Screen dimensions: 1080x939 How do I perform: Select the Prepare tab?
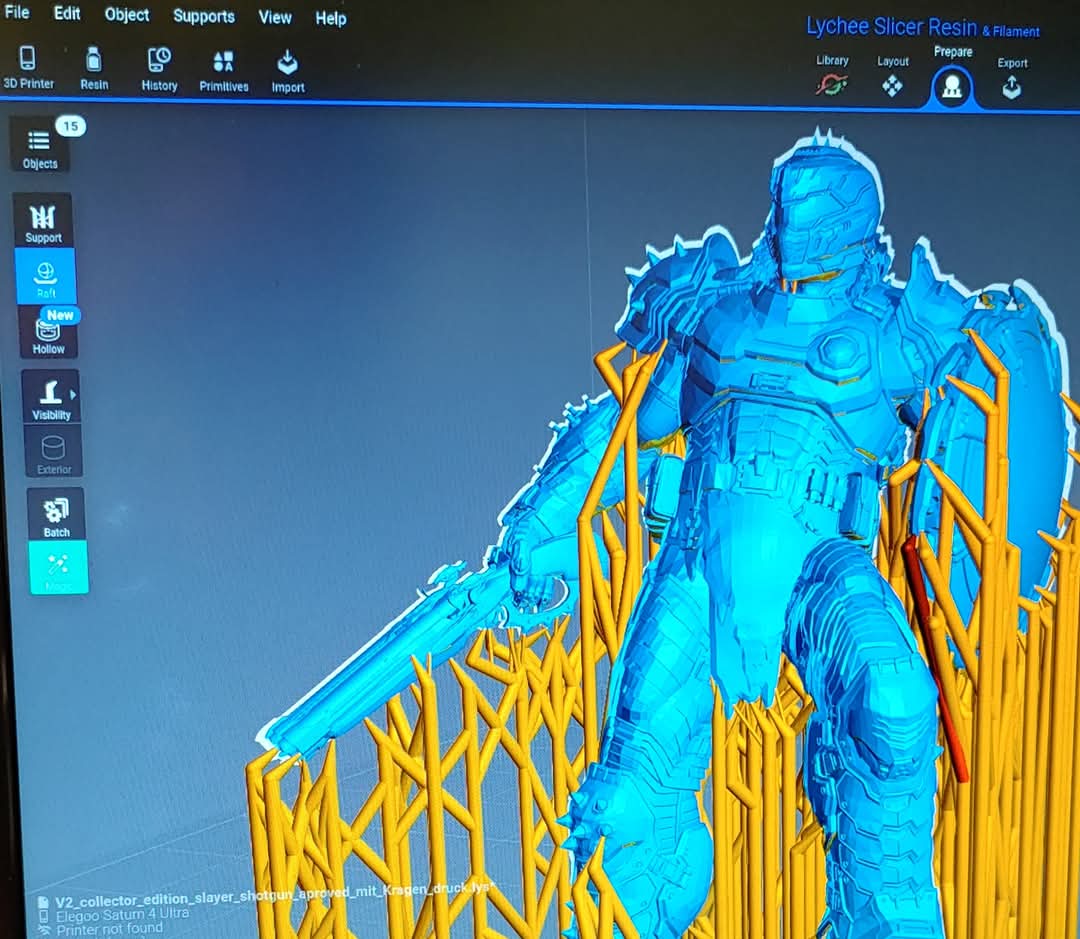pos(953,76)
